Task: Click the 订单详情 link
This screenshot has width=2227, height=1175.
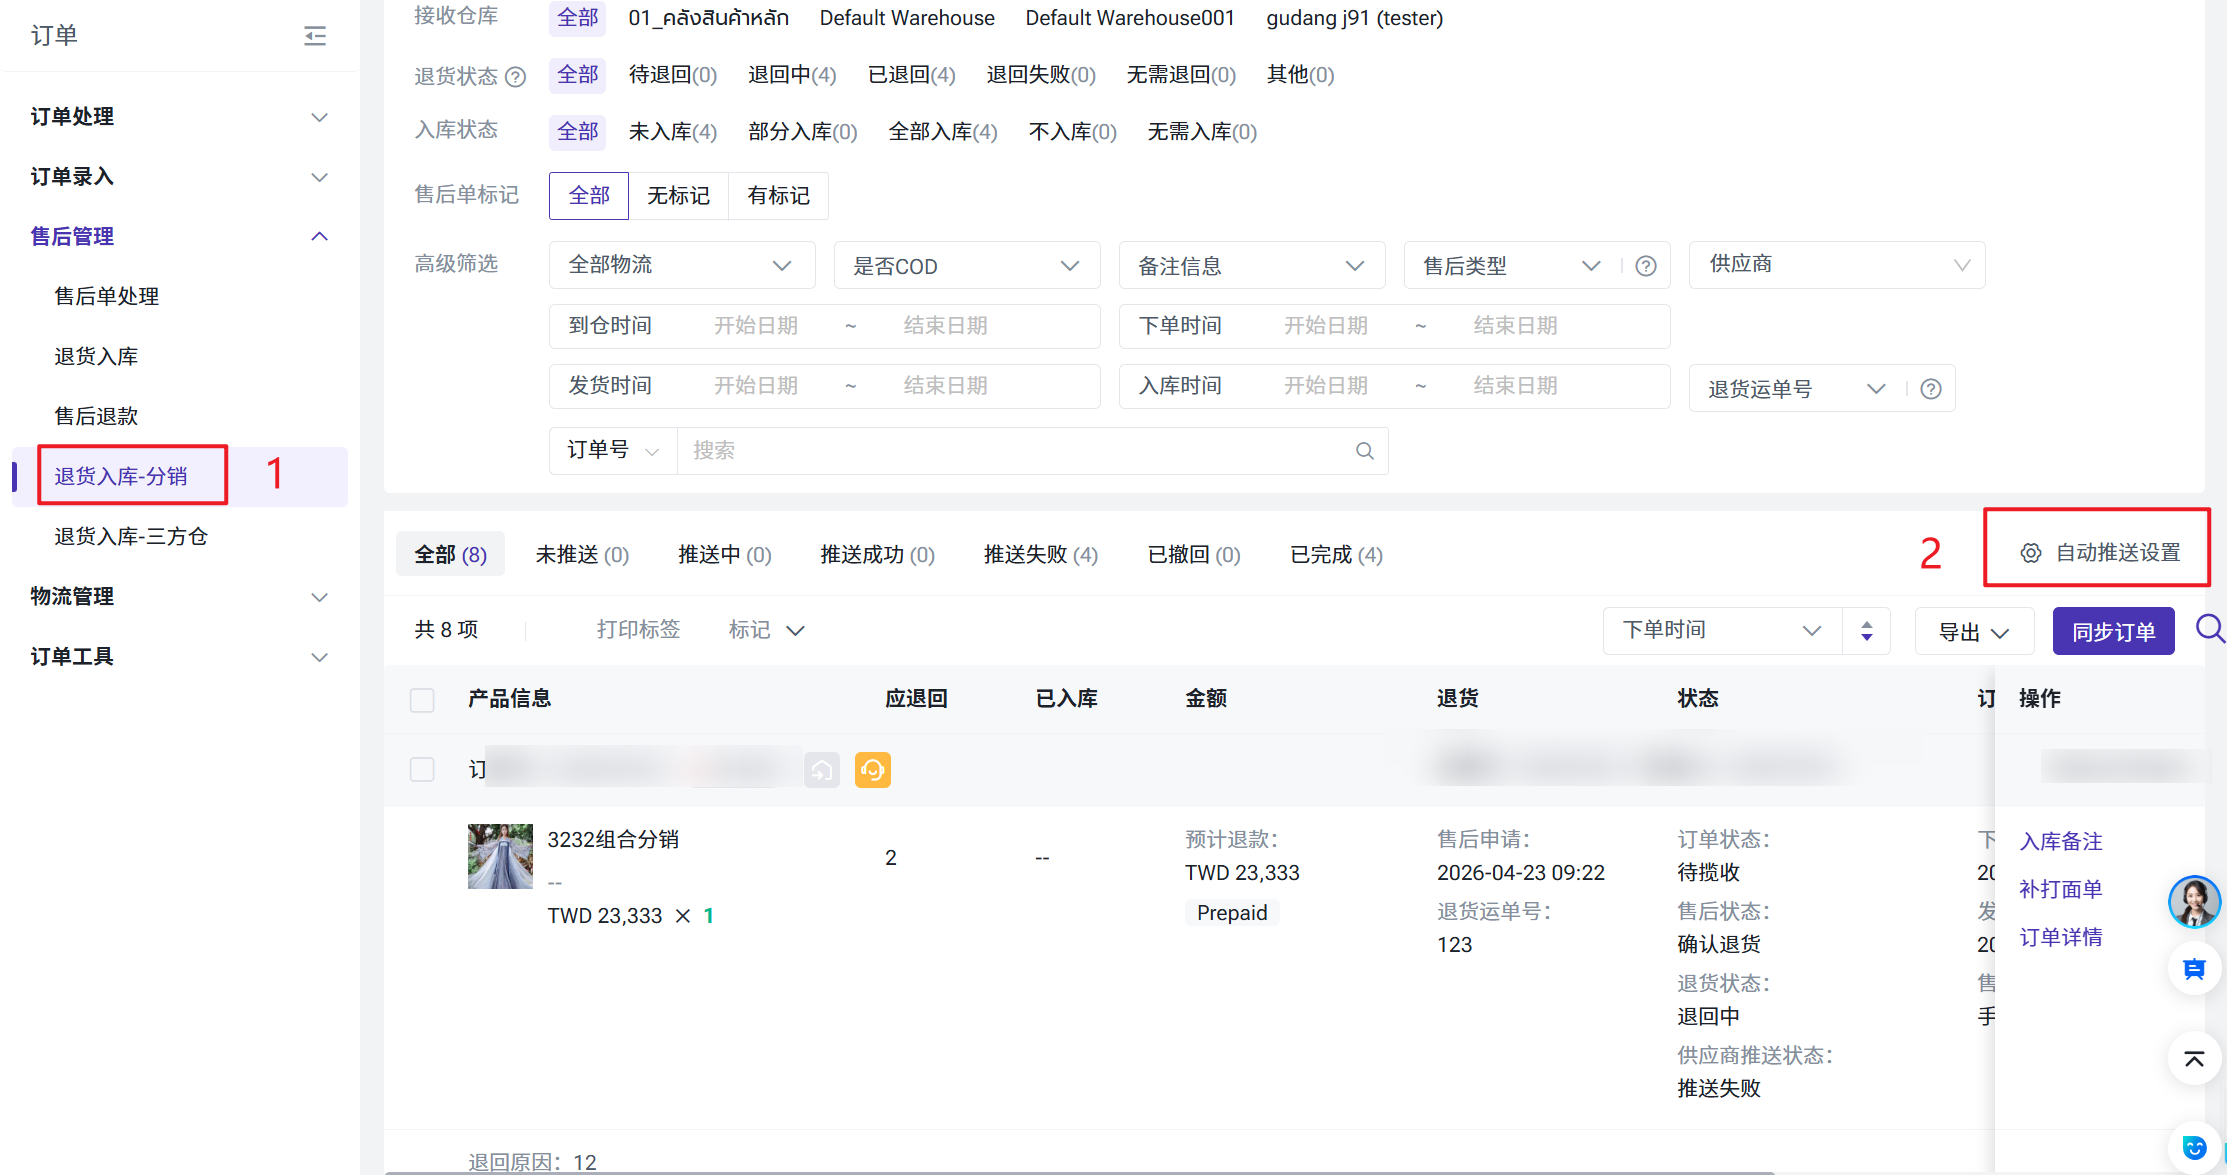Action: point(2060,937)
